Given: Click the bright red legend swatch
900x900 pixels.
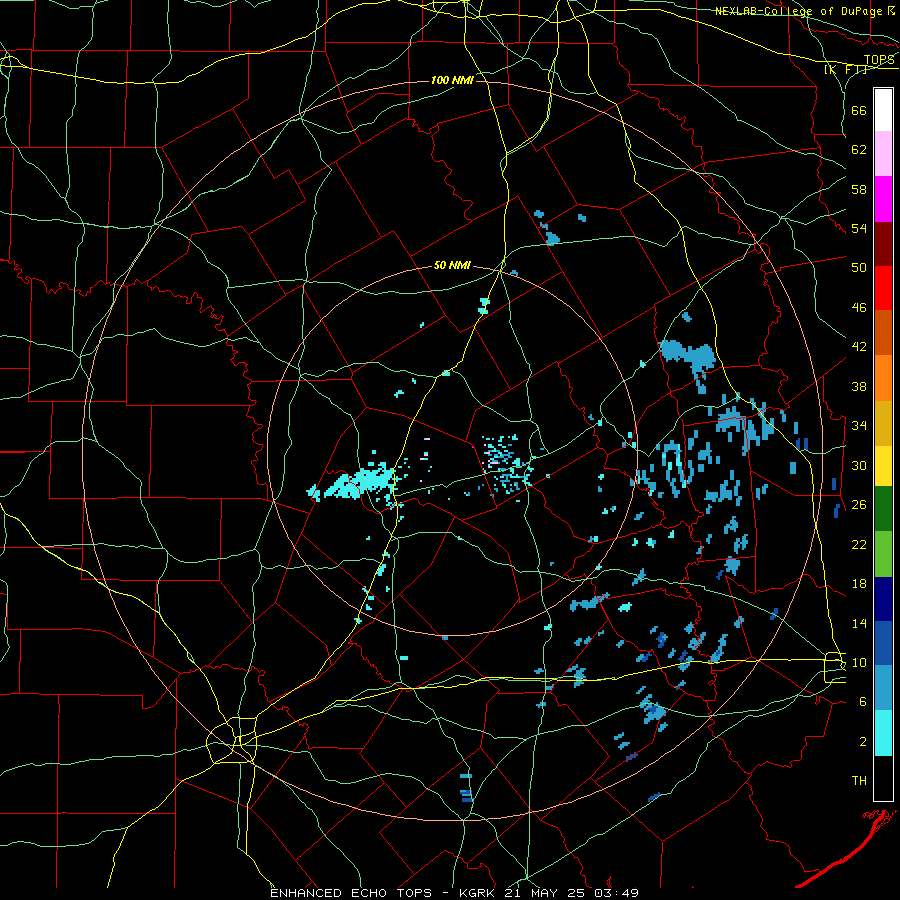Looking at the screenshot, I should 883,288.
